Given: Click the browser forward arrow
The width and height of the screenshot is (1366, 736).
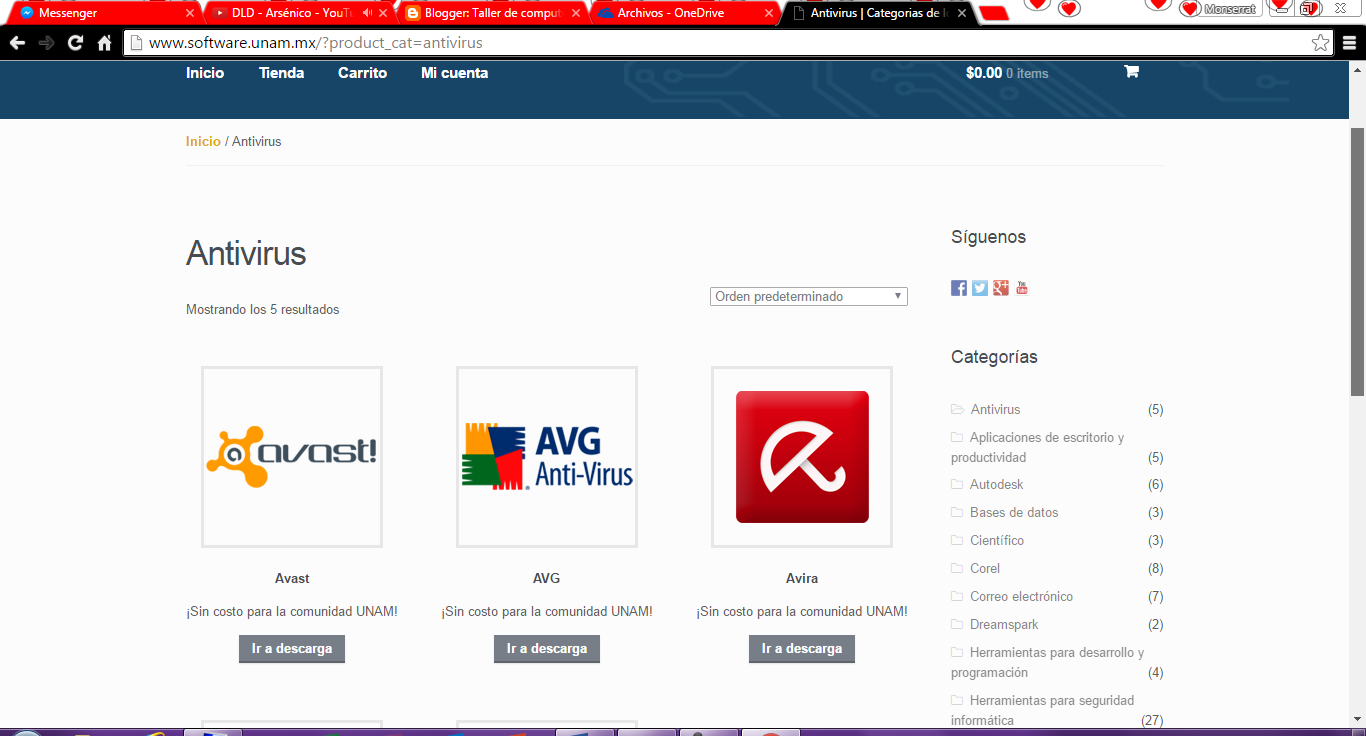Looking at the screenshot, I should (46, 43).
